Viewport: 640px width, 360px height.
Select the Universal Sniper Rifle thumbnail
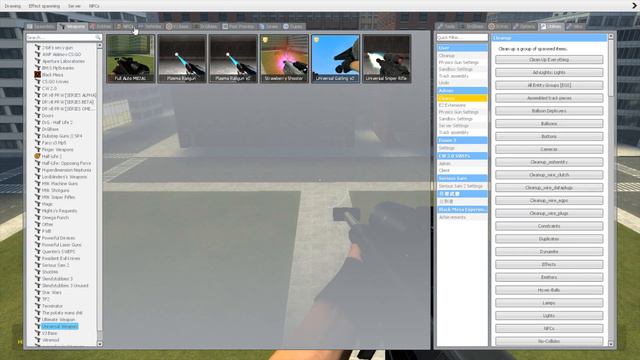387,59
